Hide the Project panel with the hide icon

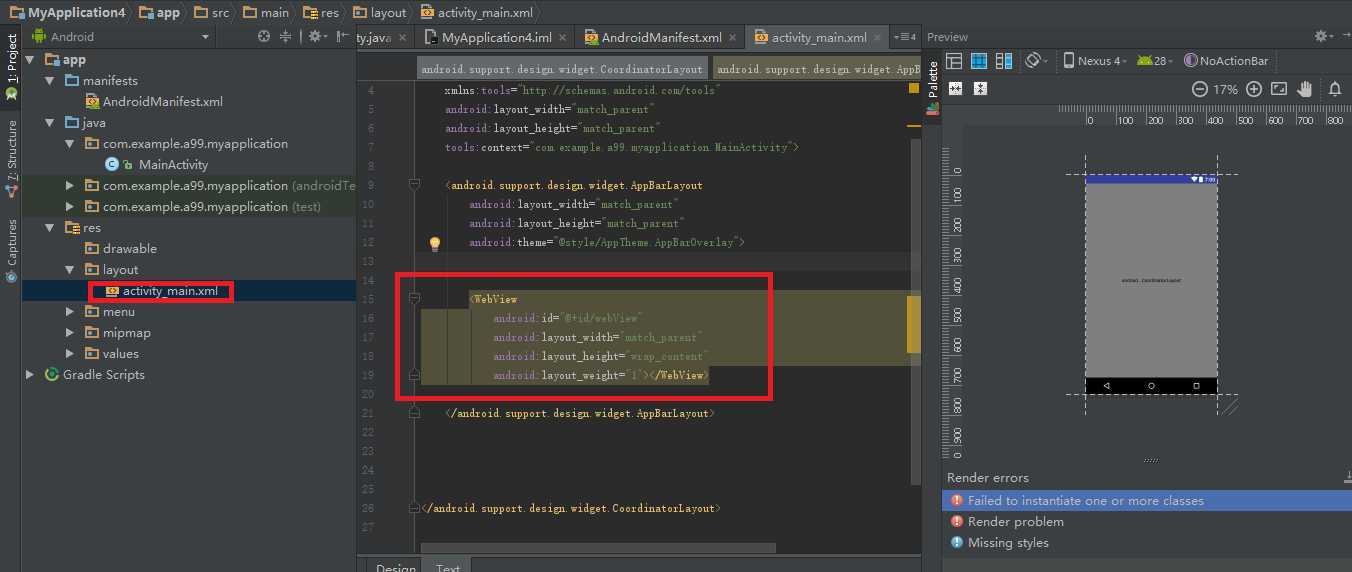(342, 36)
